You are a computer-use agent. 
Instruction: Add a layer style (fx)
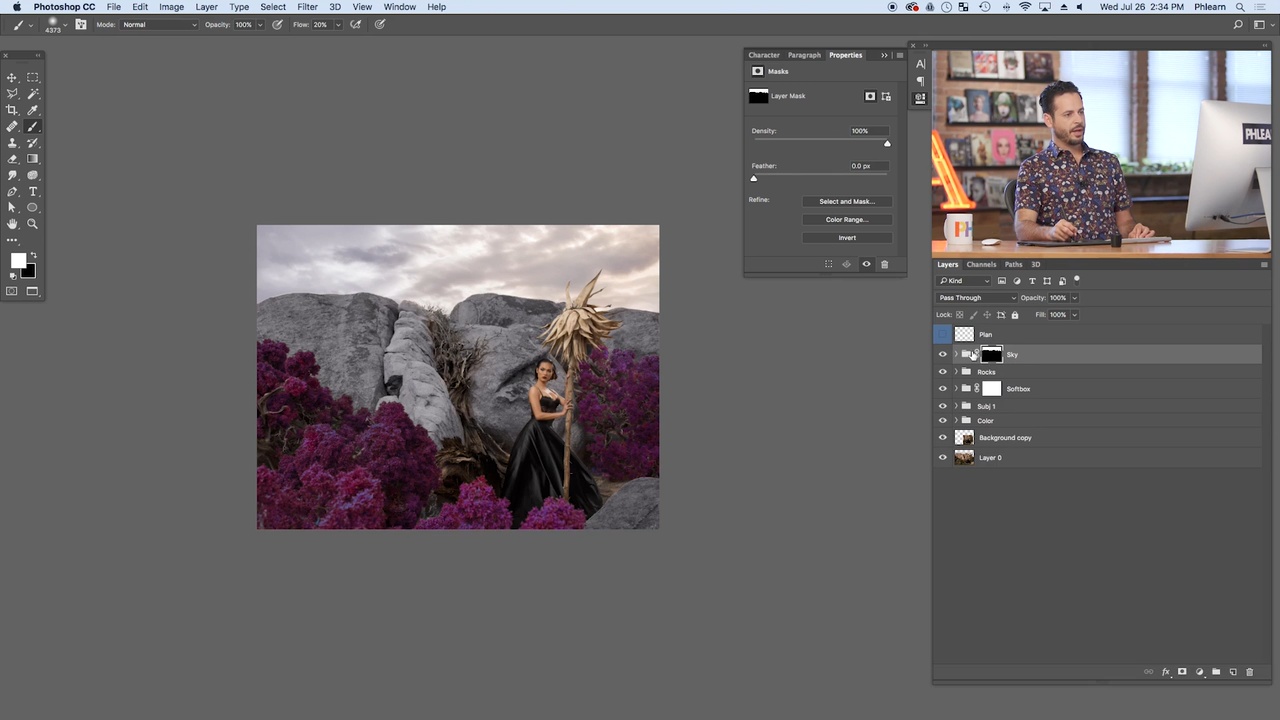1166,672
